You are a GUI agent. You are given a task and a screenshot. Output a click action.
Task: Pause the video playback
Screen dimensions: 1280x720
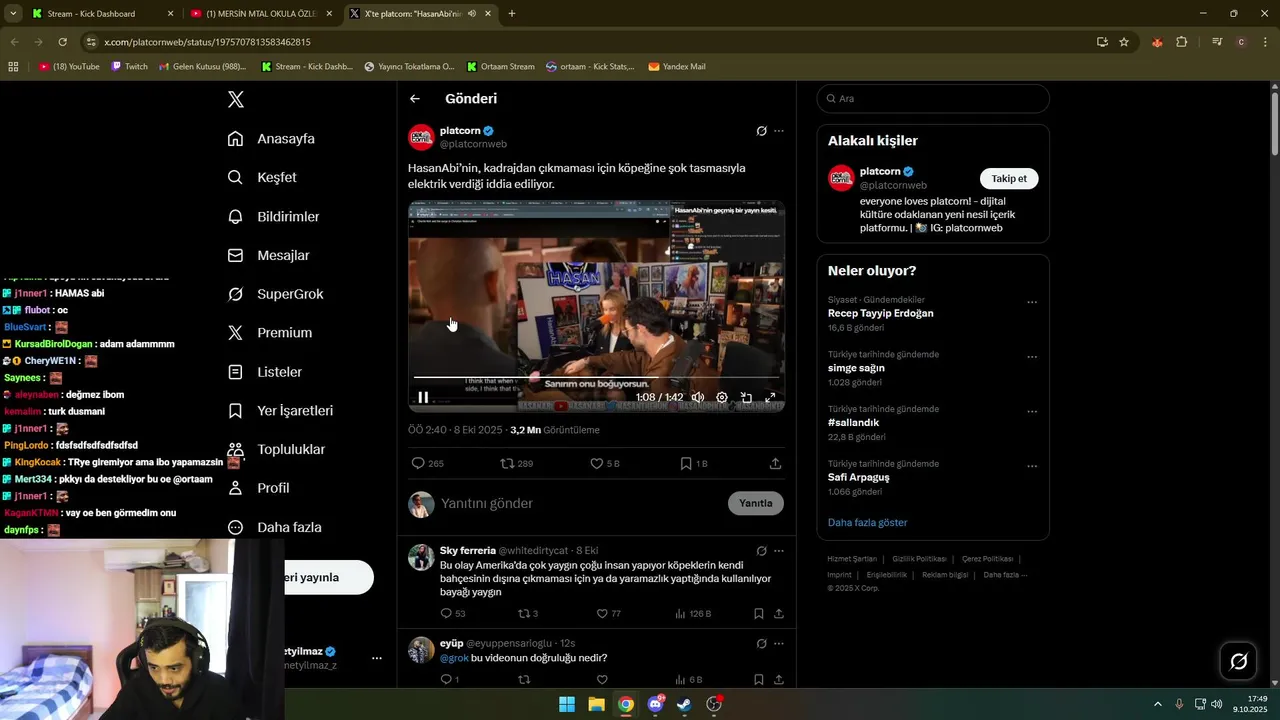423,397
